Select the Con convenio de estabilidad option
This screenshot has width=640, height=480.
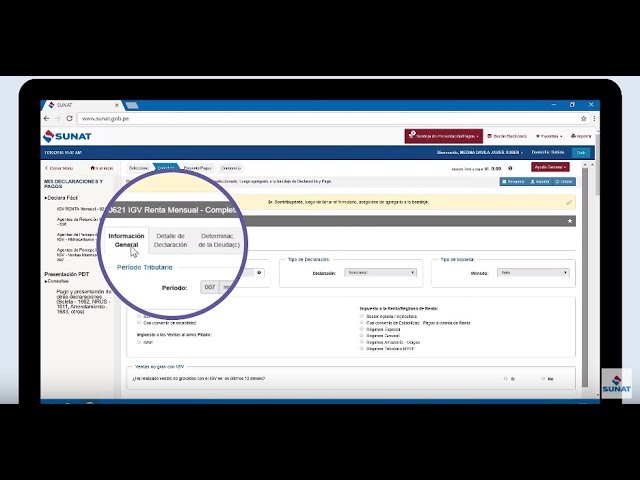pyautogui.click(x=139, y=323)
